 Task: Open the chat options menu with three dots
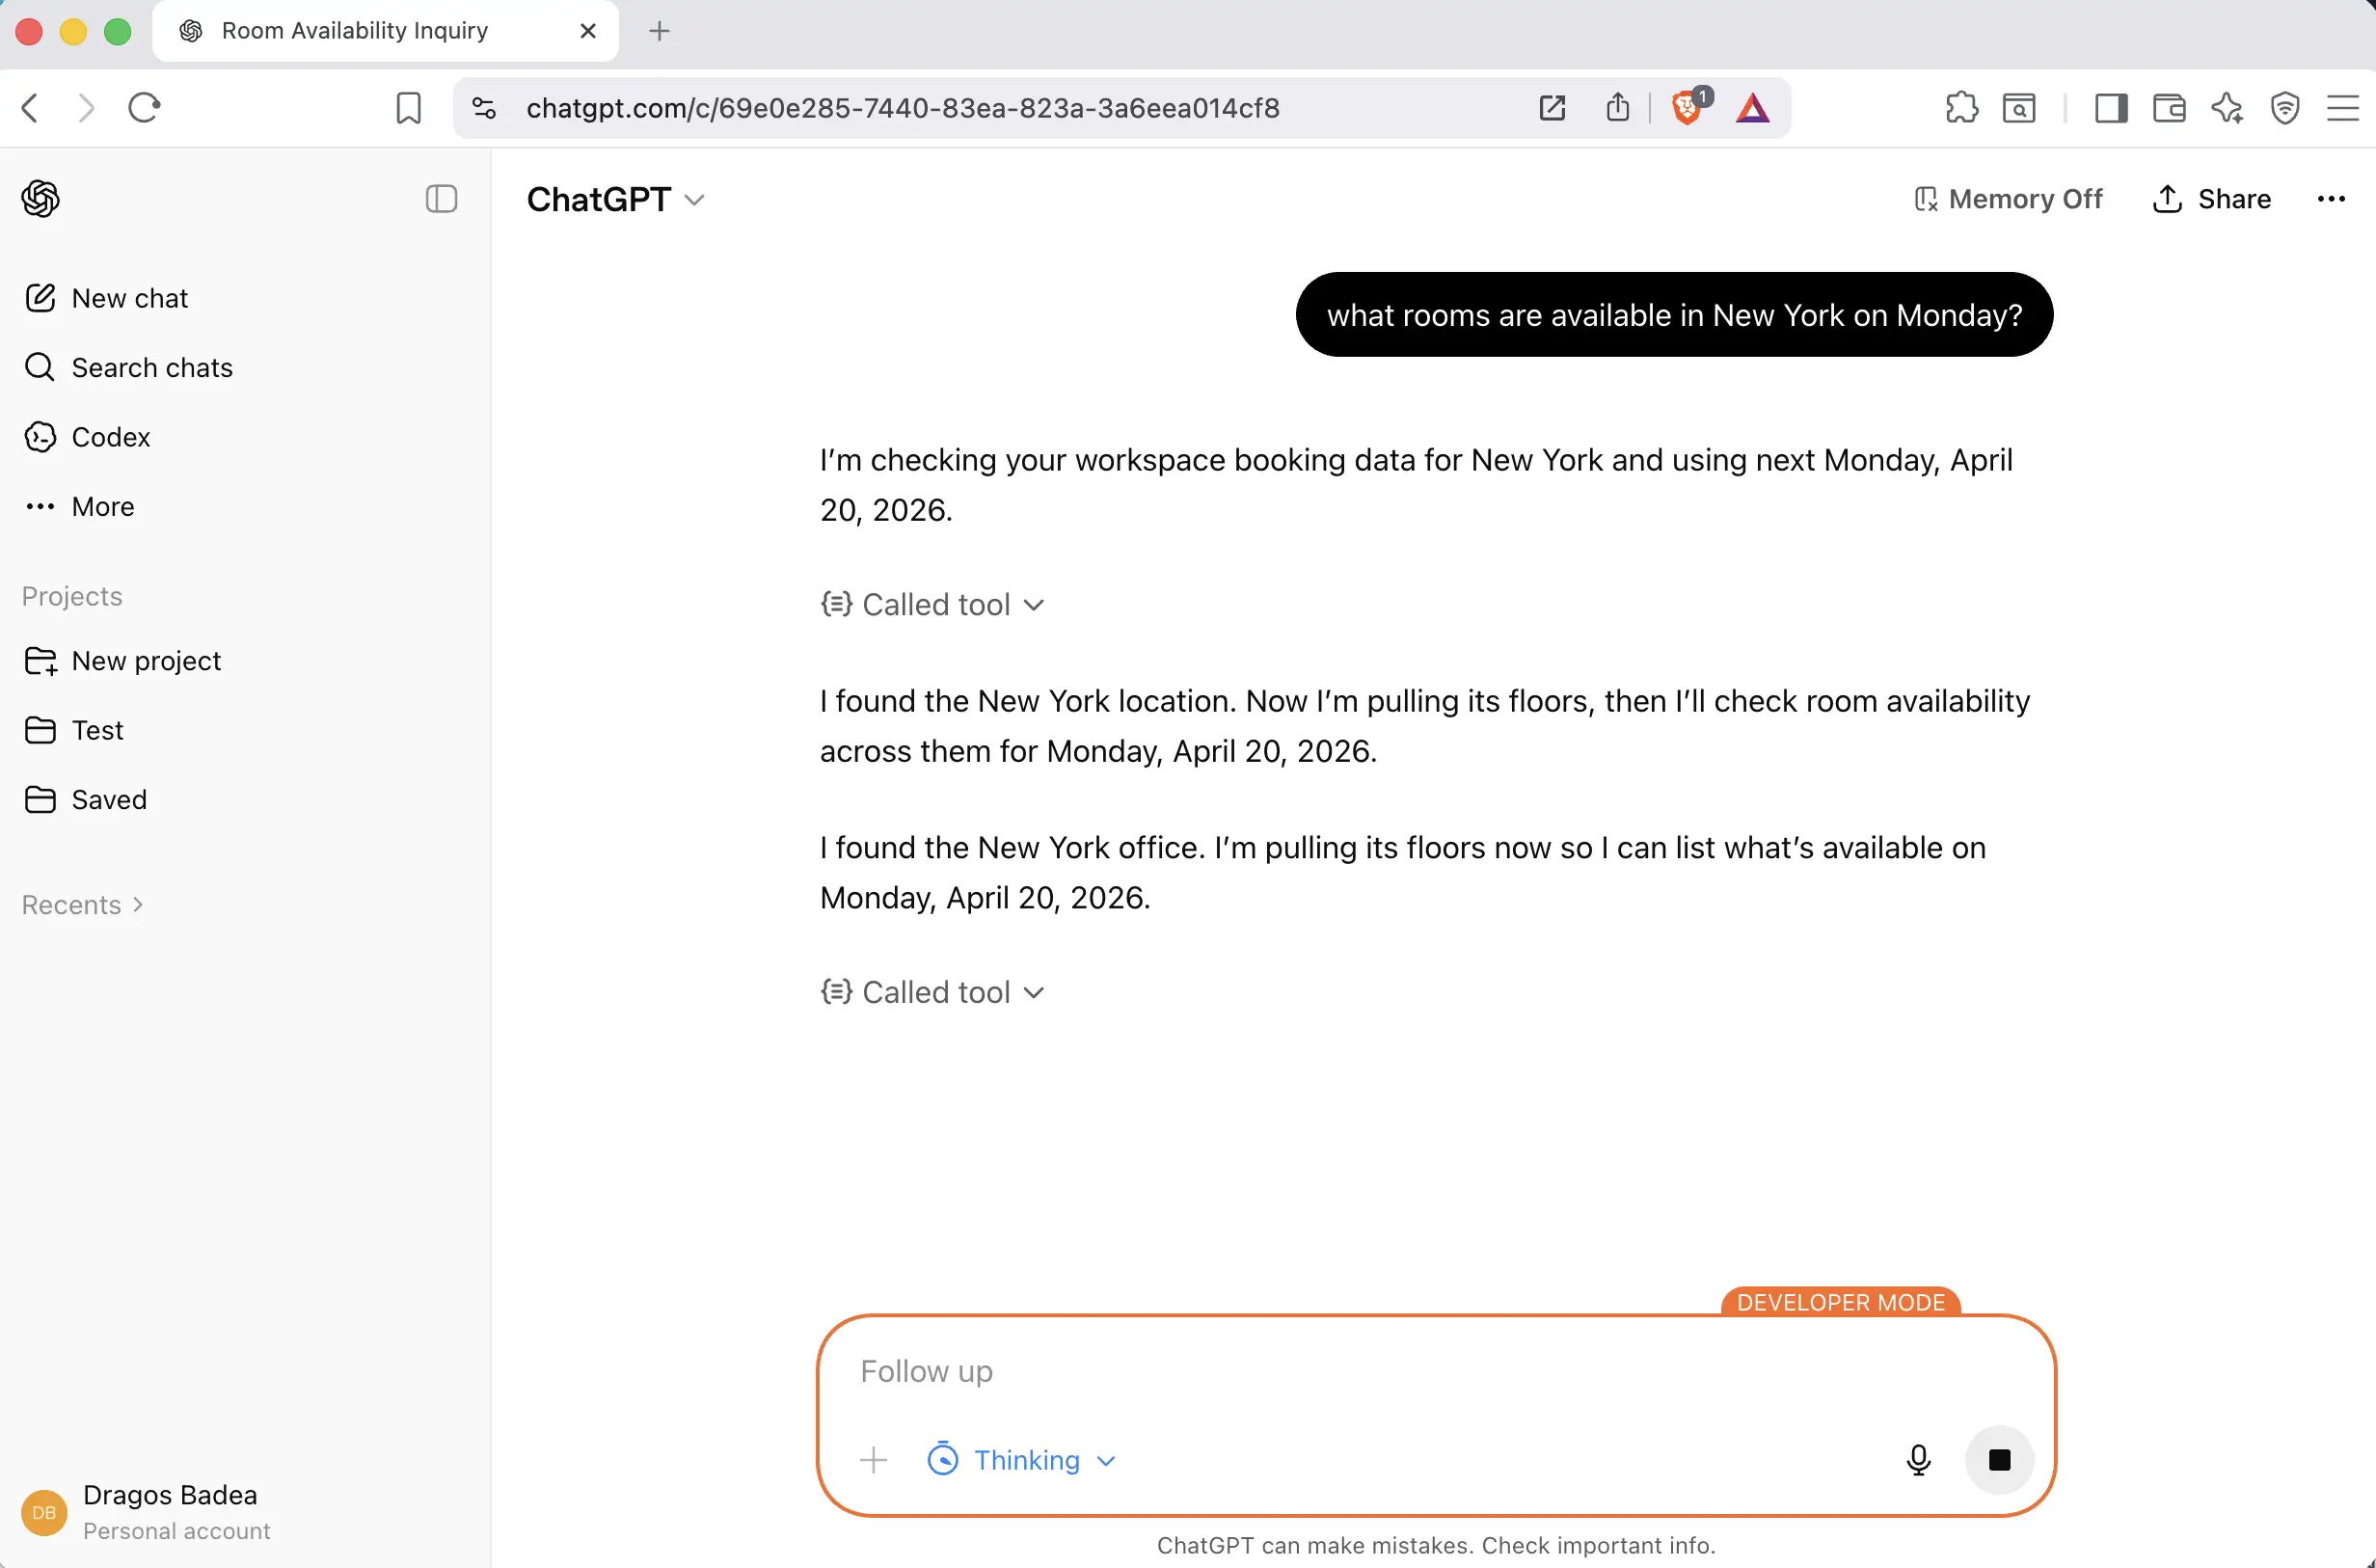2330,199
